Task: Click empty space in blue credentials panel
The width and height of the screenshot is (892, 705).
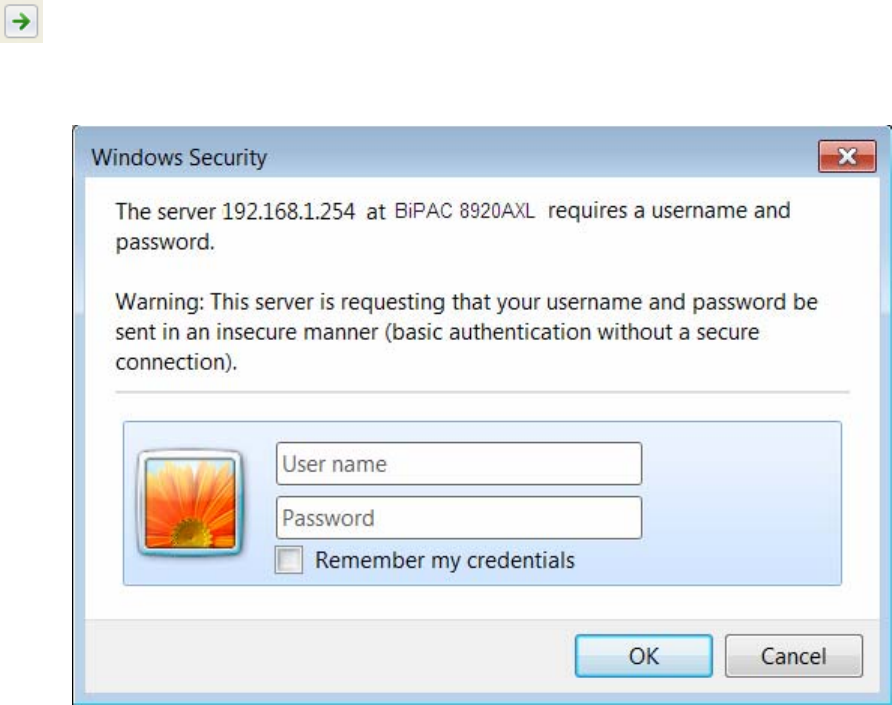Action: pyautogui.click(x=742, y=503)
